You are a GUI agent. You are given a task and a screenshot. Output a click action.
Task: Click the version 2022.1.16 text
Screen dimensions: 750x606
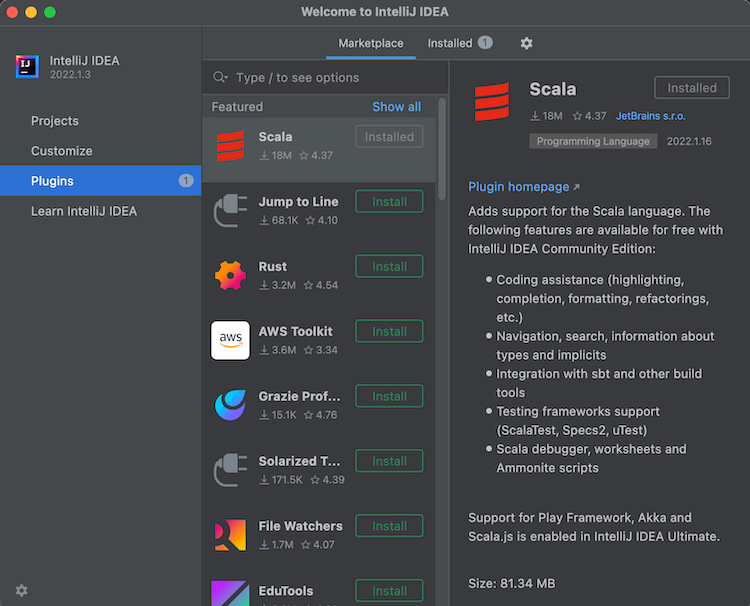point(689,142)
